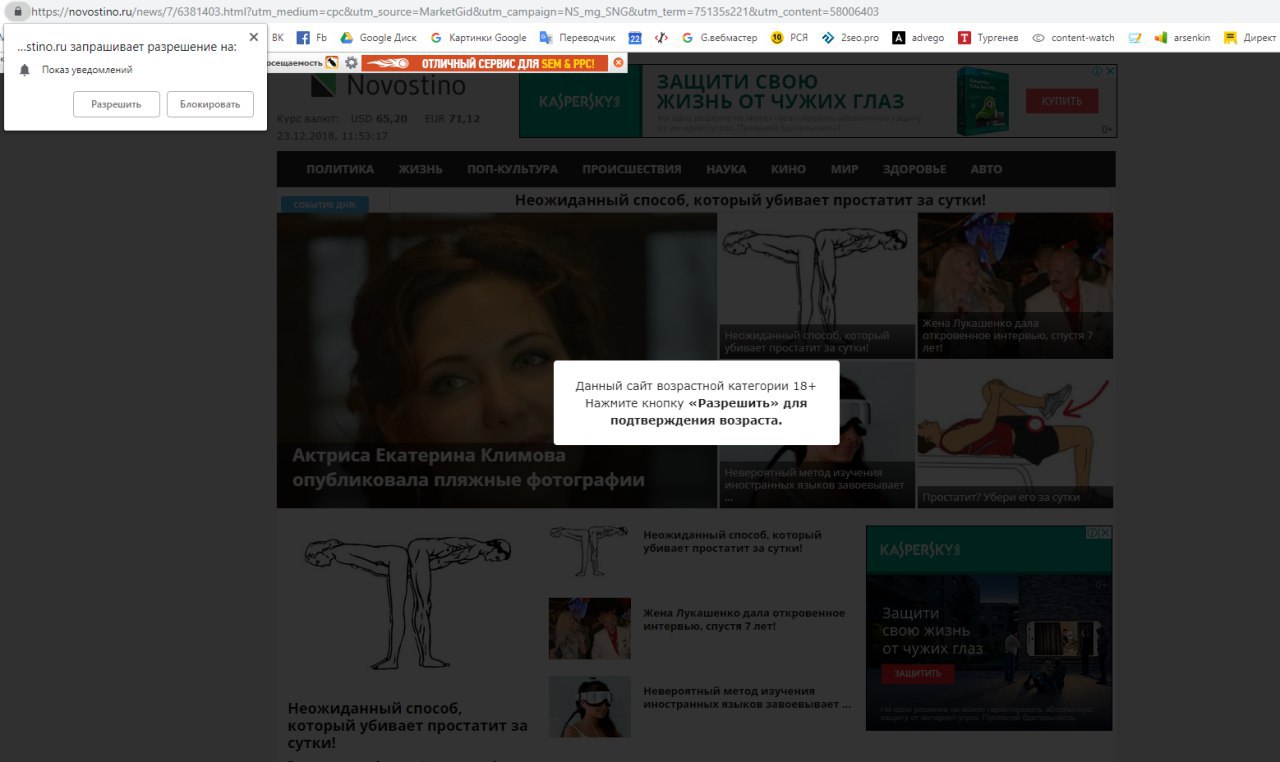Open the 2seo.pro bookmark

point(850,38)
